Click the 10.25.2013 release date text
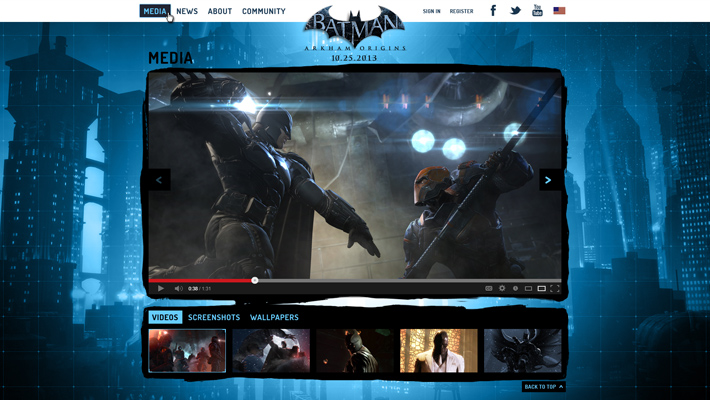The width and height of the screenshot is (710, 400). tap(354, 58)
